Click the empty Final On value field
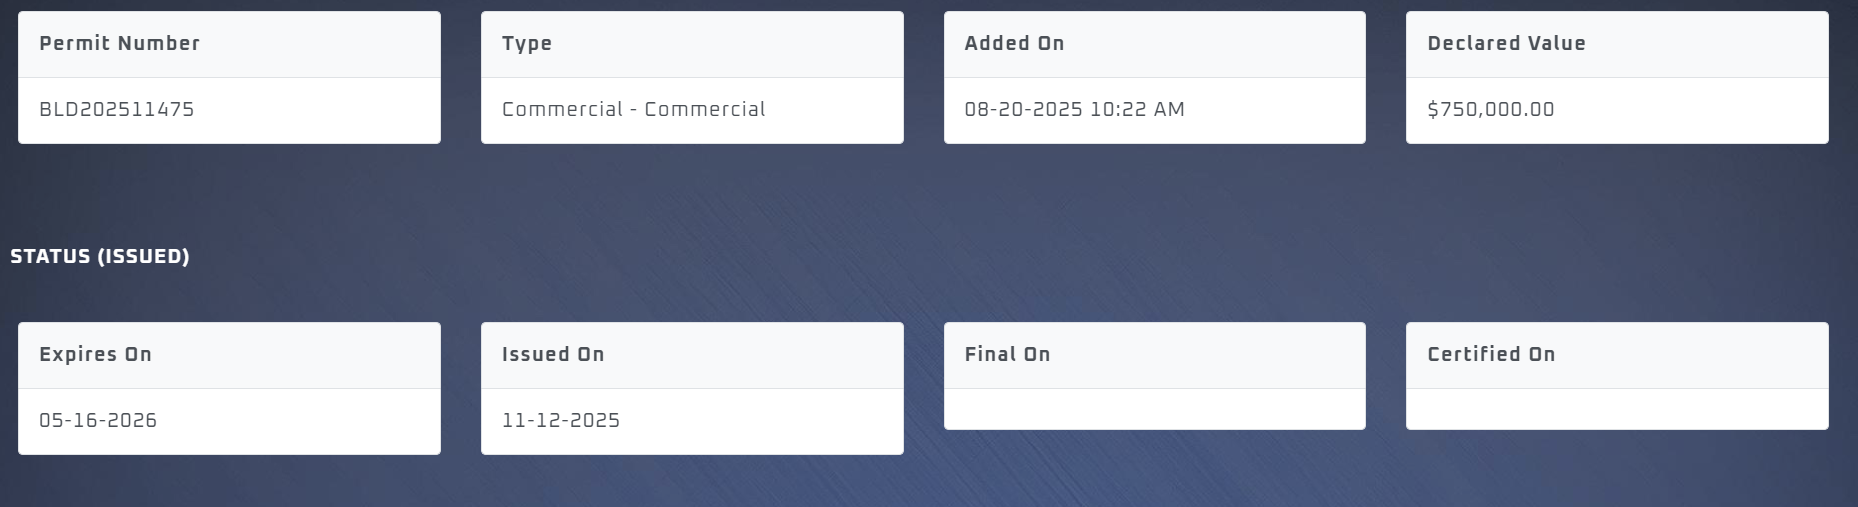Viewport: 1858px width, 507px height. (1154, 409)
